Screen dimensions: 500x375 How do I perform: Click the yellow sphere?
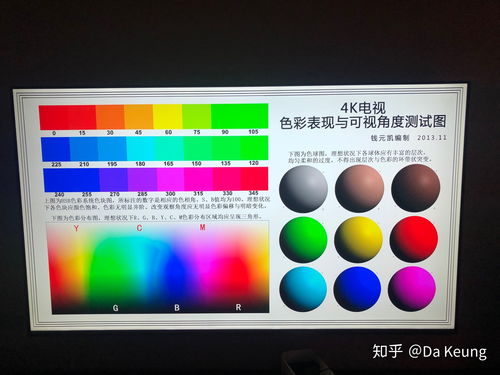(x=358, y=239)
